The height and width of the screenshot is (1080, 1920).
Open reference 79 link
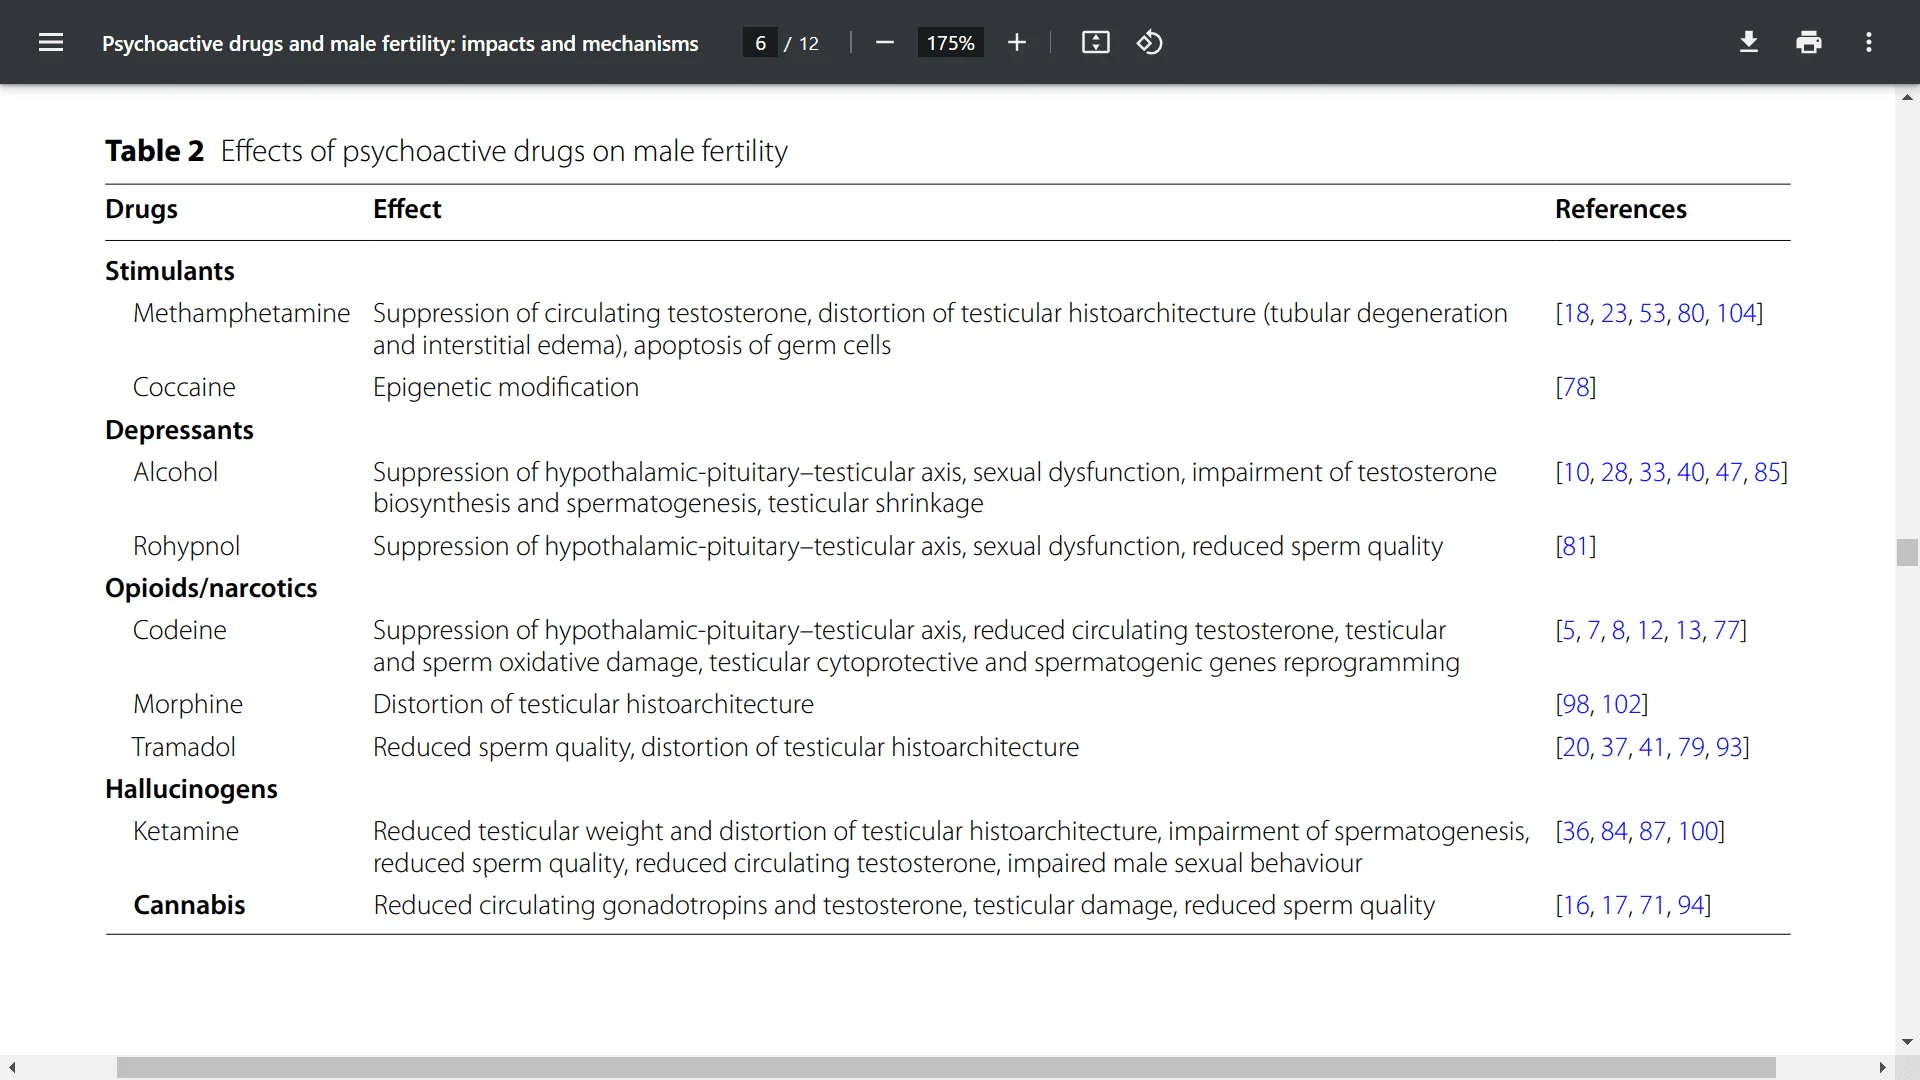click(x=1691, y=747)
